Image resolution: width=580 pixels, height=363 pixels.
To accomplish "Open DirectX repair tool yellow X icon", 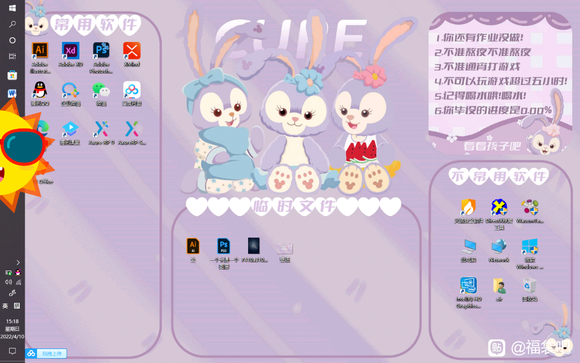I will pos(499,207).
